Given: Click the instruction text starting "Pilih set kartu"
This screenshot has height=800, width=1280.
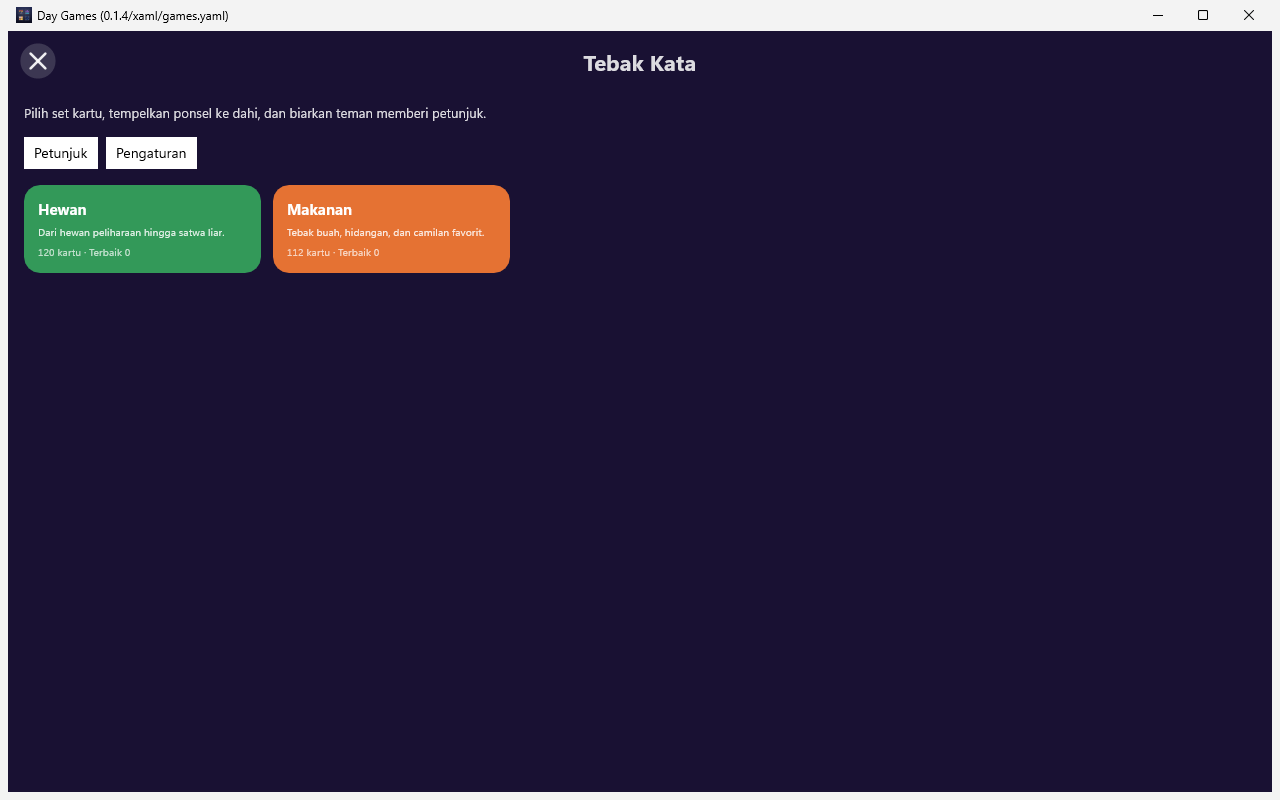Looking at the screenshot, I should 255,114.
